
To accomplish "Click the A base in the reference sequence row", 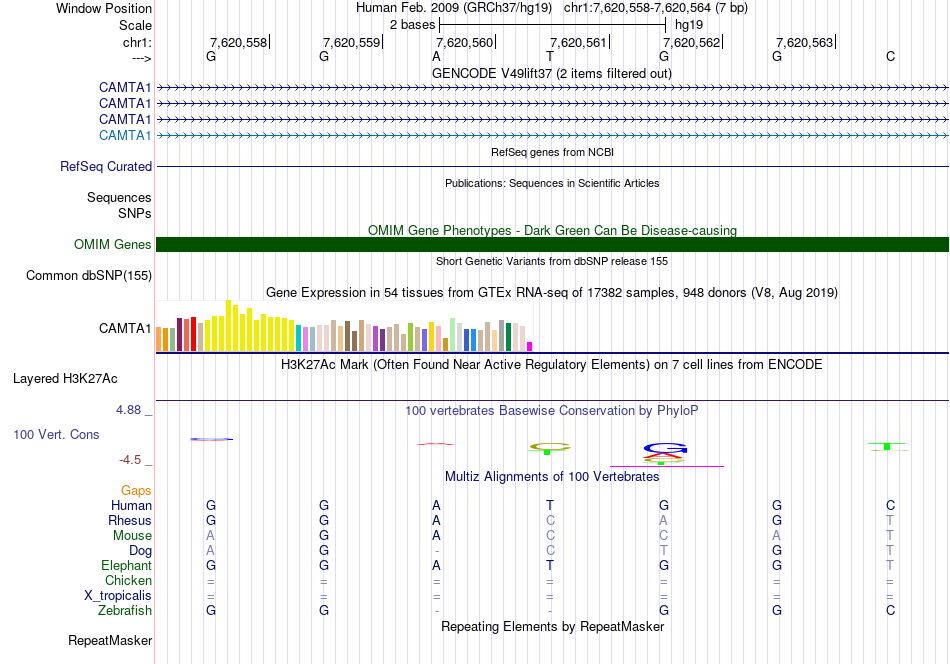I will [436, 56].
